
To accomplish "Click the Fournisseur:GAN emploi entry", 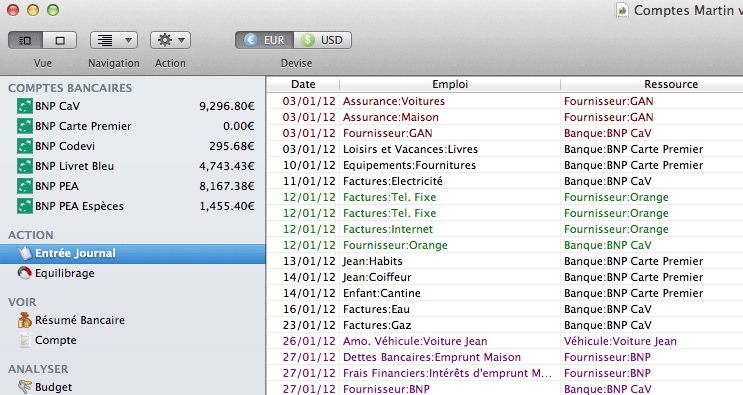I will [388, 133].
